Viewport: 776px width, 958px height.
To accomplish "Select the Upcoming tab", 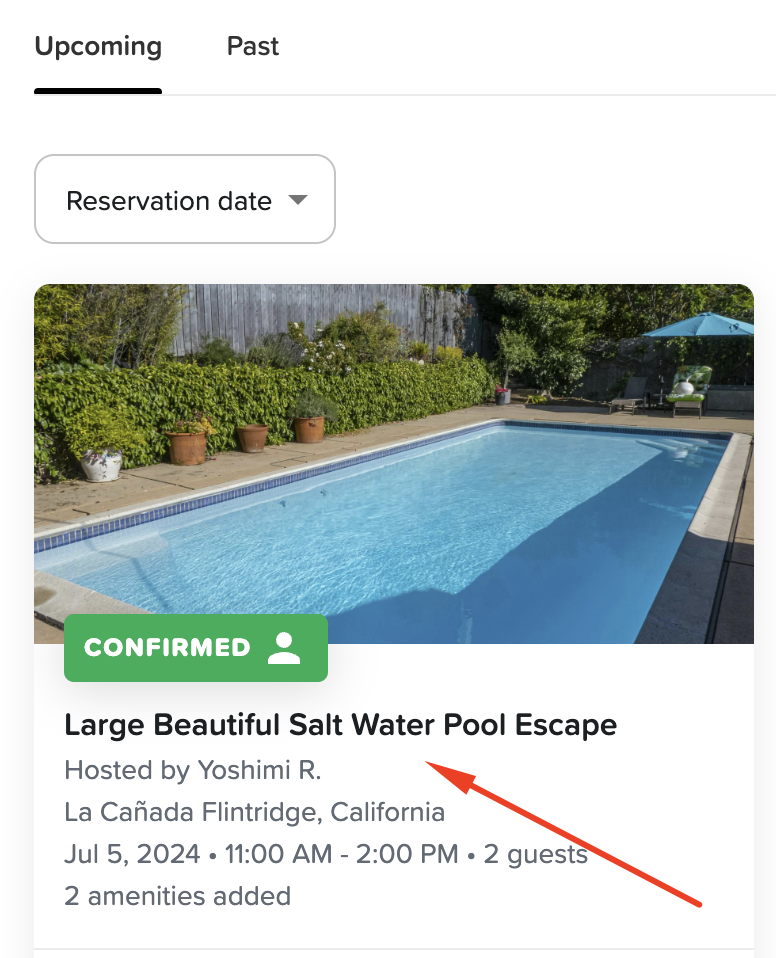I will [x=98, y=47].
